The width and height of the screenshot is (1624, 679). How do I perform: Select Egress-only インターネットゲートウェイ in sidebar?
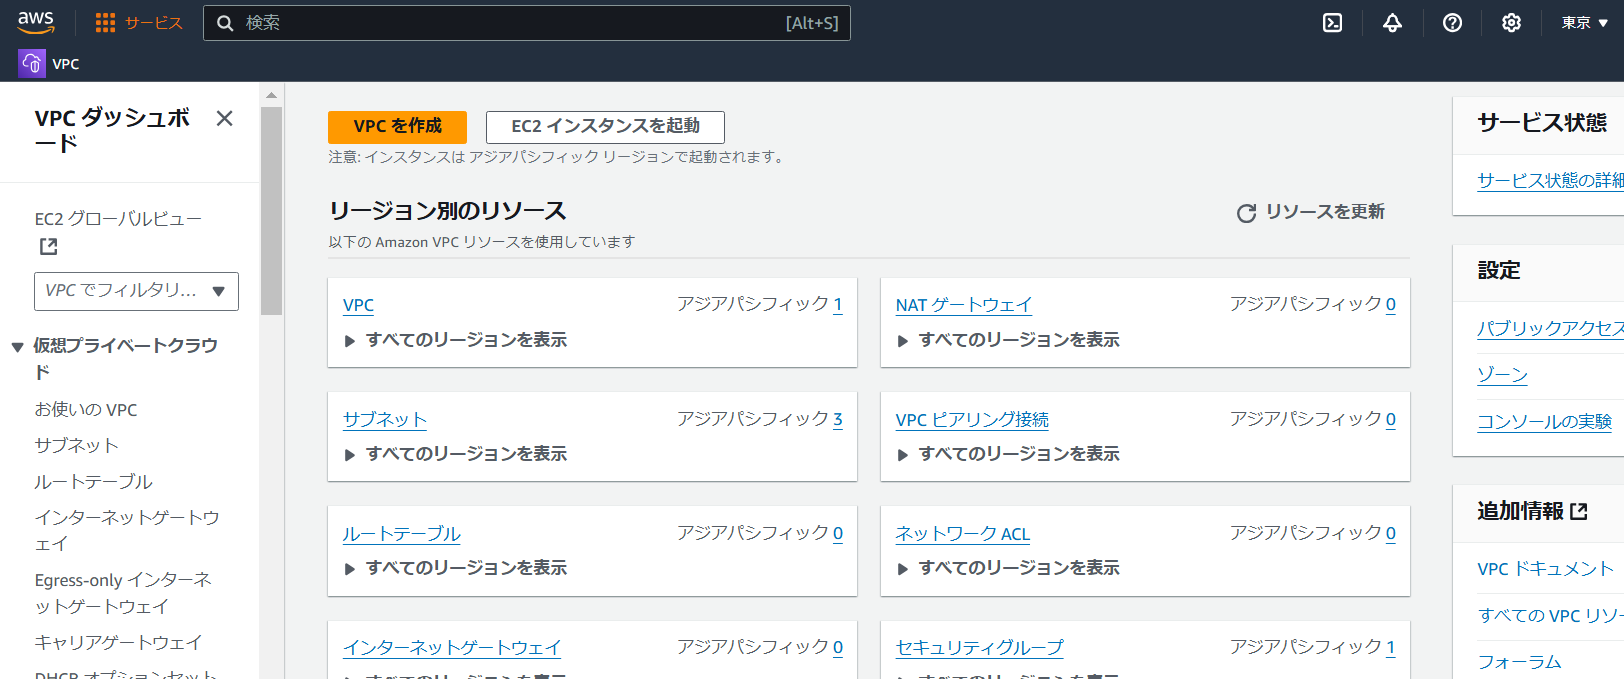tap(123, 593)
